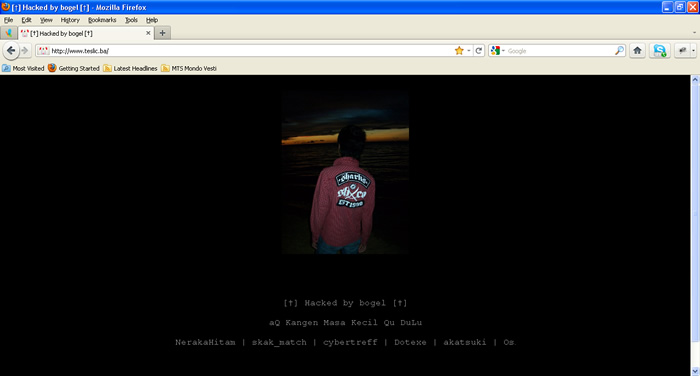The height and width of the screenshot is (376, 700).
Task: Click the vertical scrollbar down arrow
Action: (695, 371)
